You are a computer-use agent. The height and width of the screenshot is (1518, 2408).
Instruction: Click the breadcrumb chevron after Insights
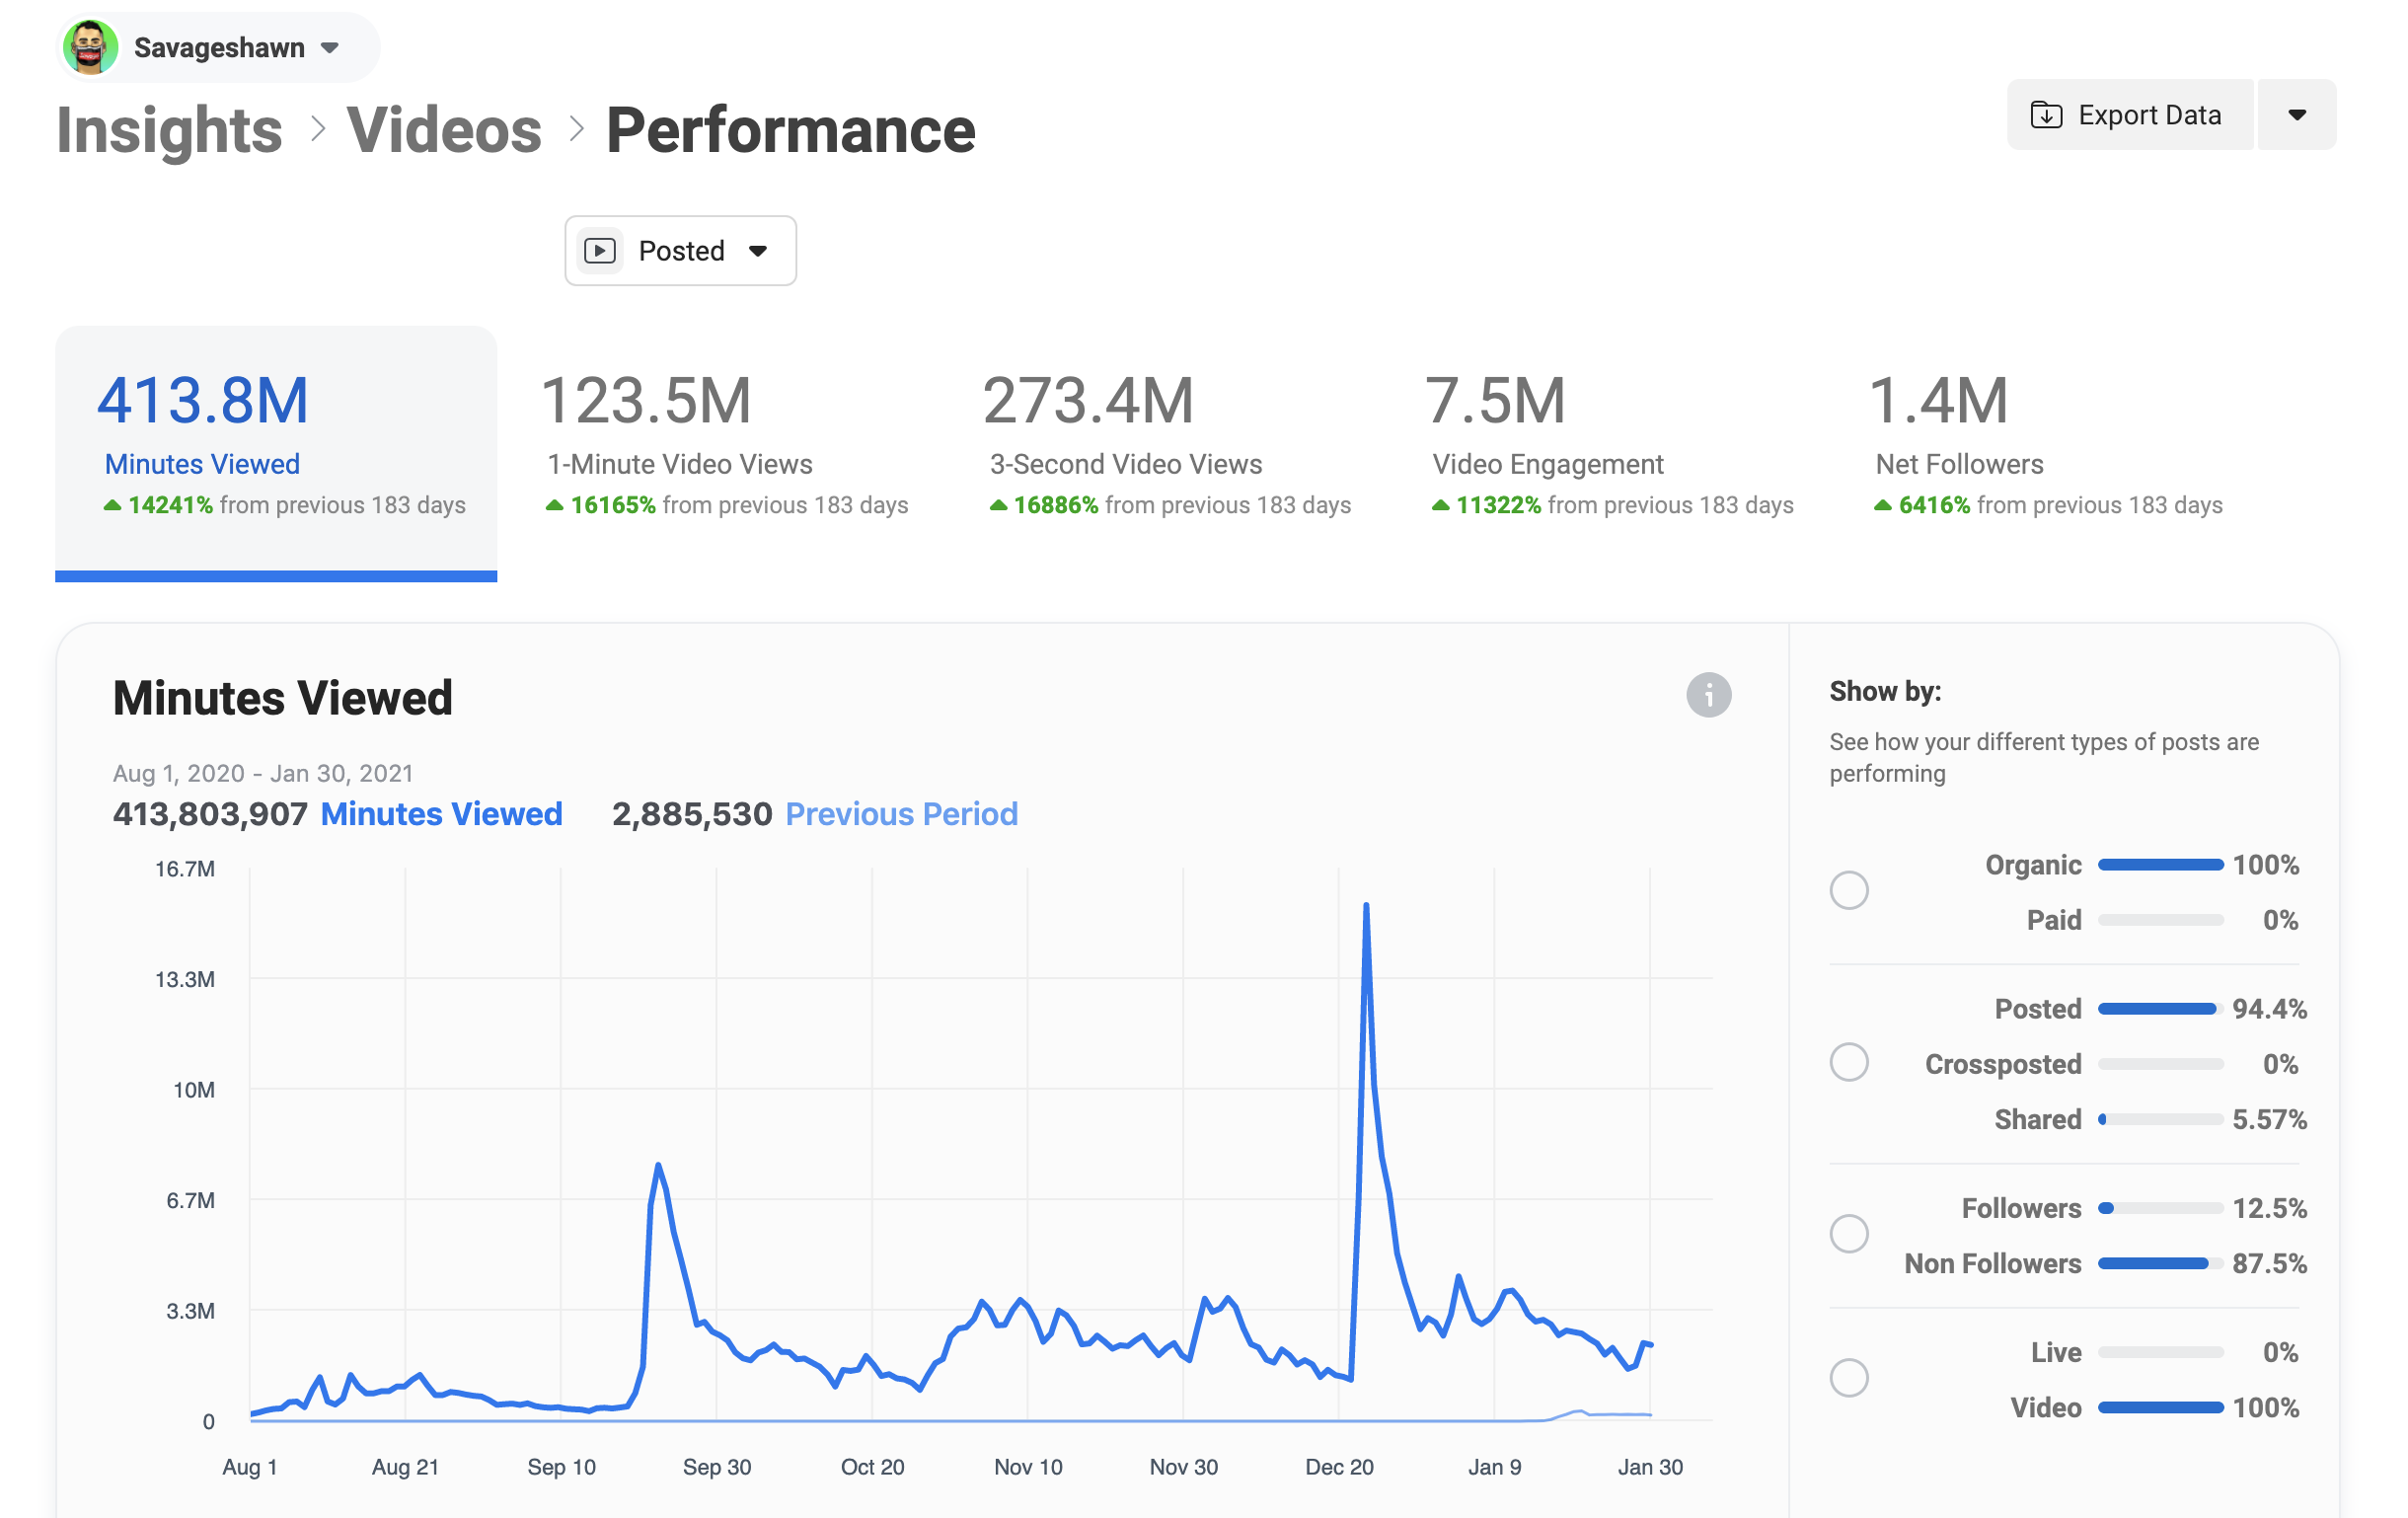coord(317,130)
